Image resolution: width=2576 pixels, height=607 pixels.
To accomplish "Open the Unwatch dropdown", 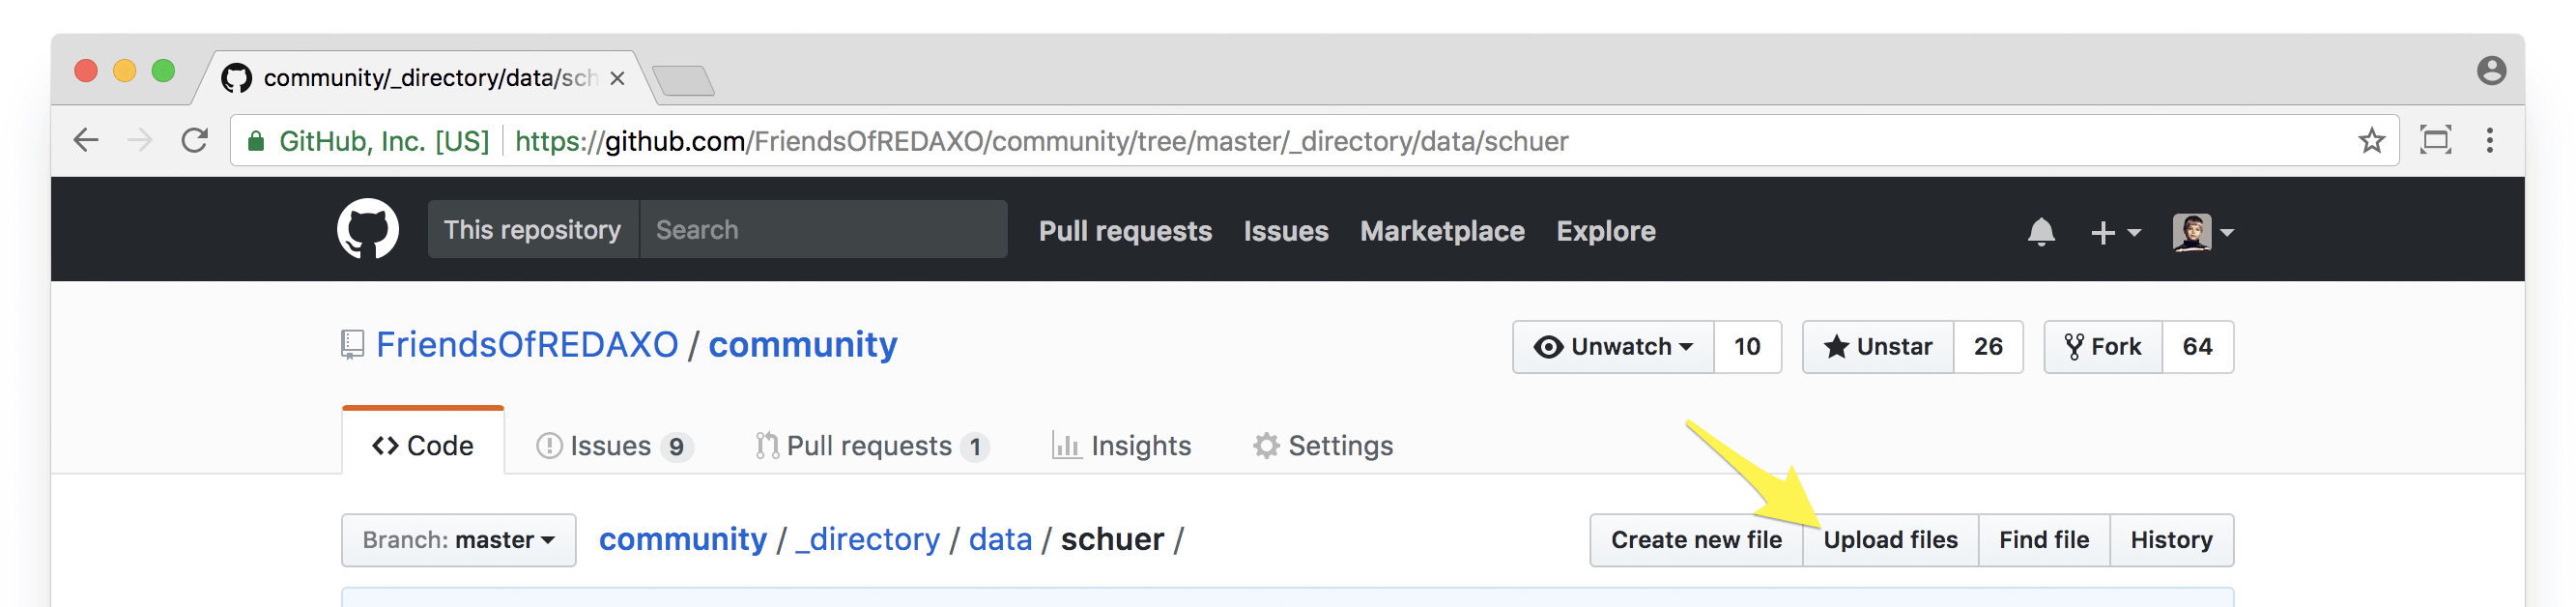I will click(1613, 347).
